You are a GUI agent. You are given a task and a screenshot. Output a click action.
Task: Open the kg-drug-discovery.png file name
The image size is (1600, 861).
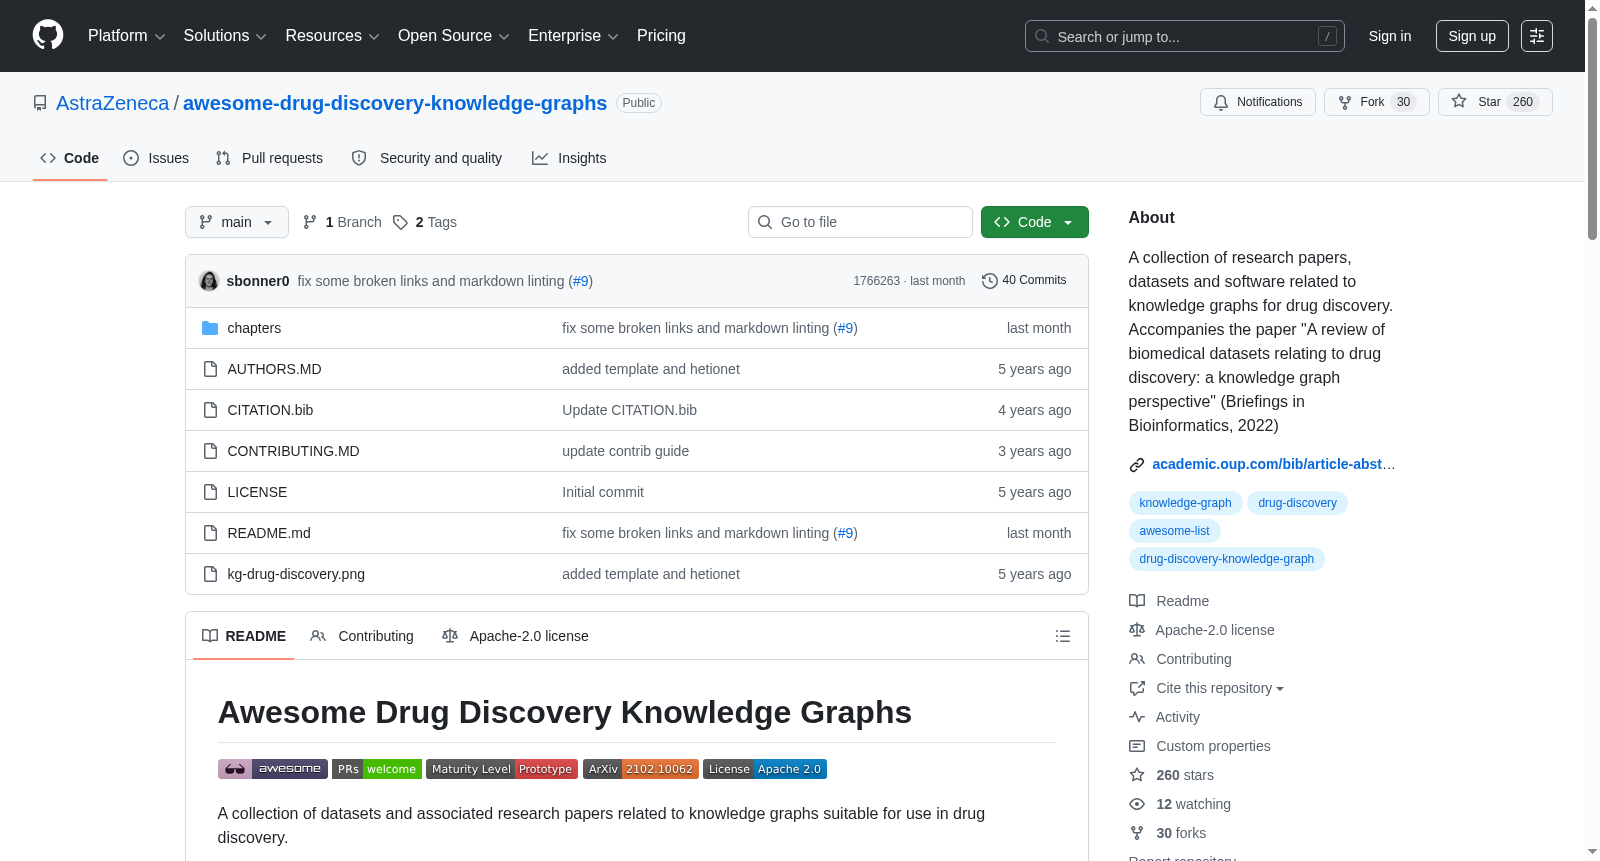coord(296,574)
